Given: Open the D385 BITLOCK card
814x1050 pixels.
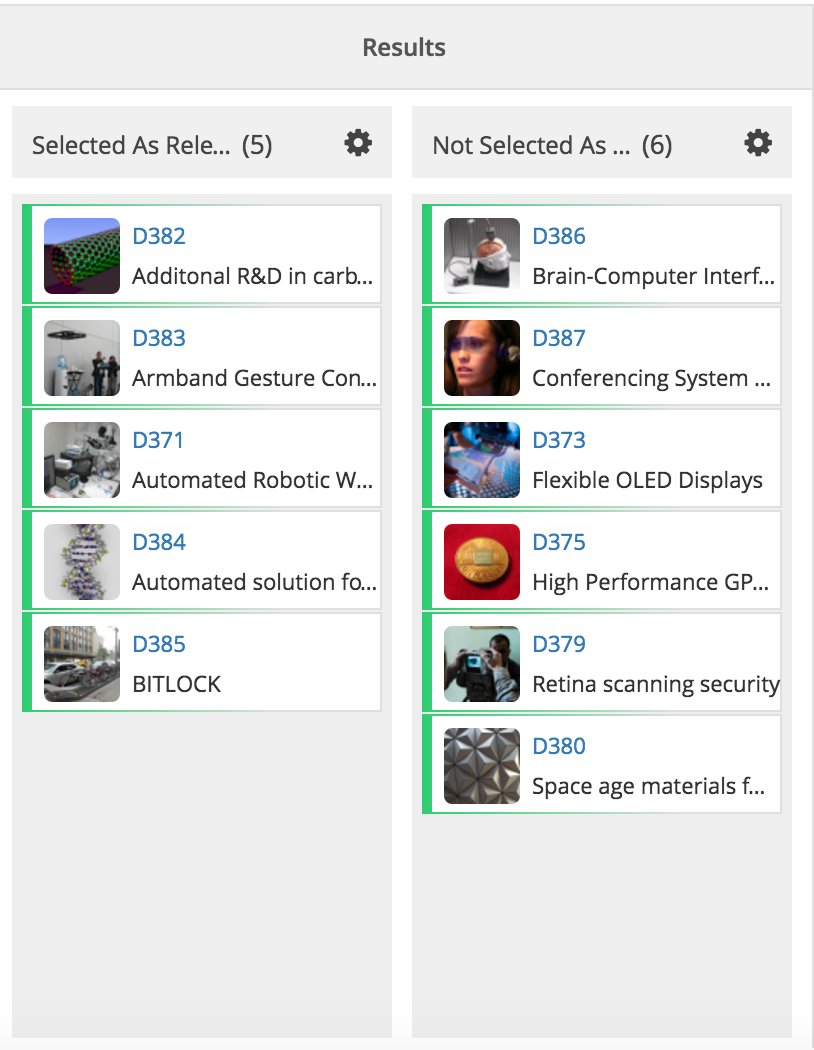Looking at the screenshot, I should 201,663.
